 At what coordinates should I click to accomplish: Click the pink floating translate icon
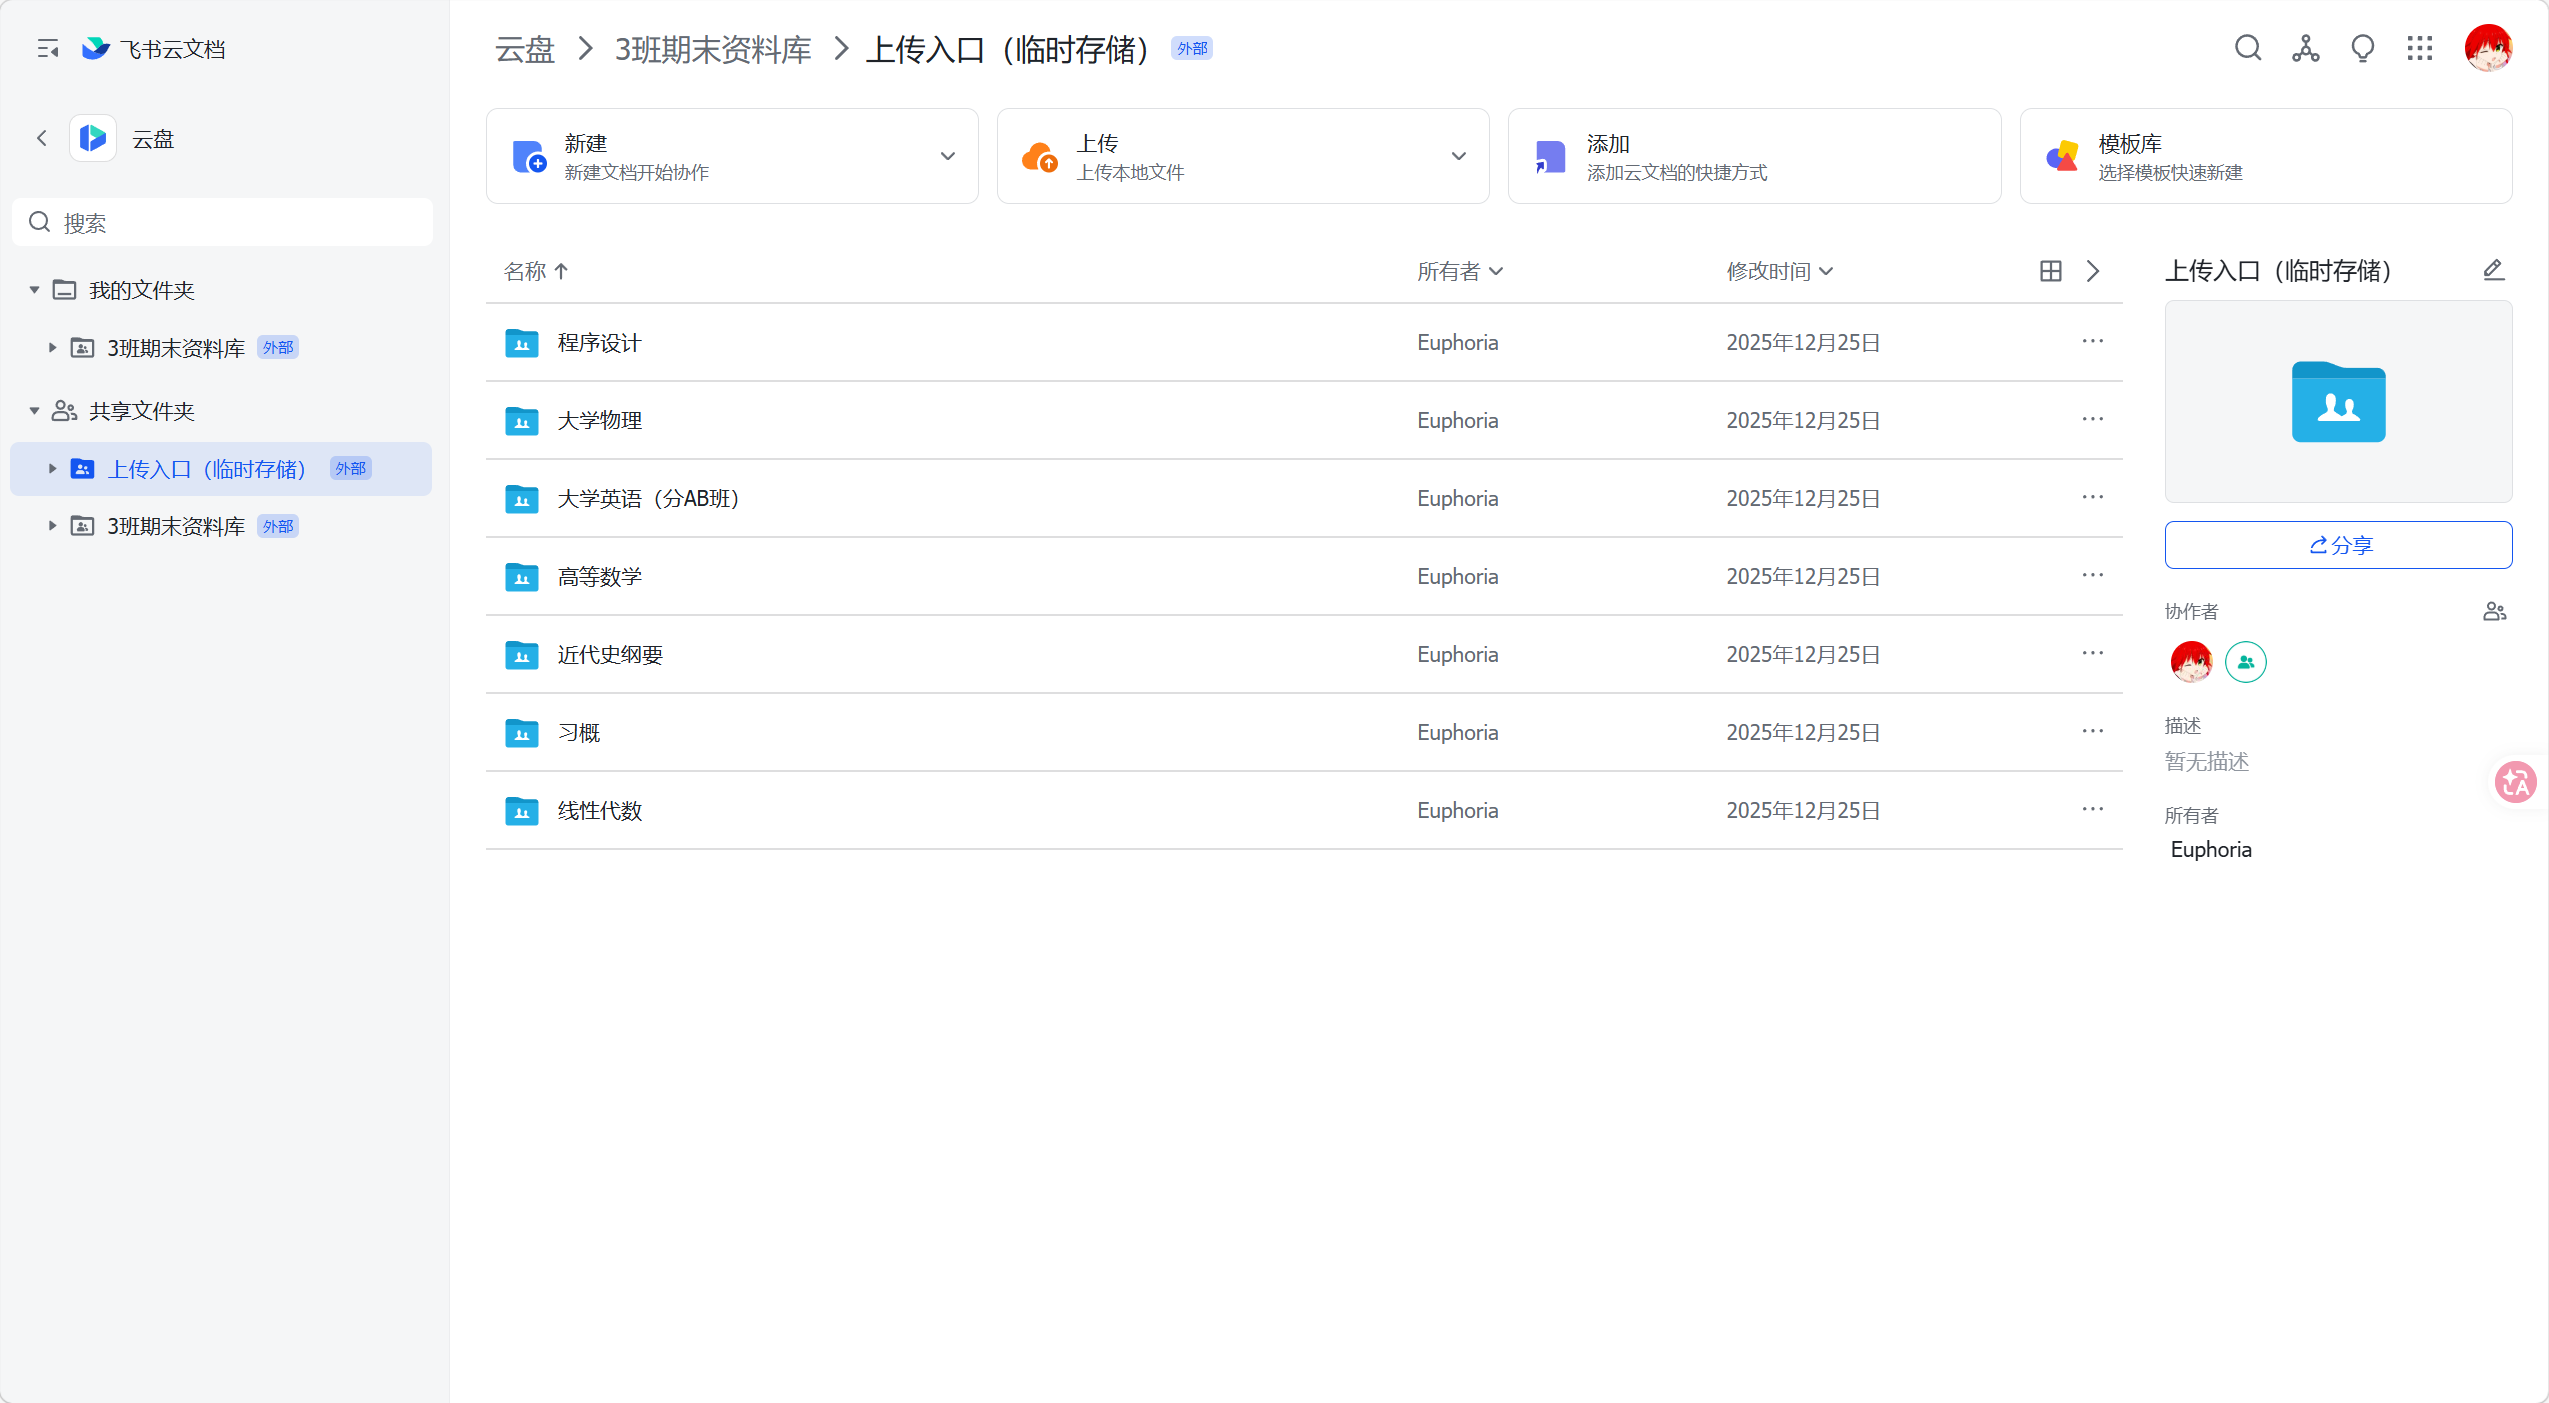pos(2514,782)
